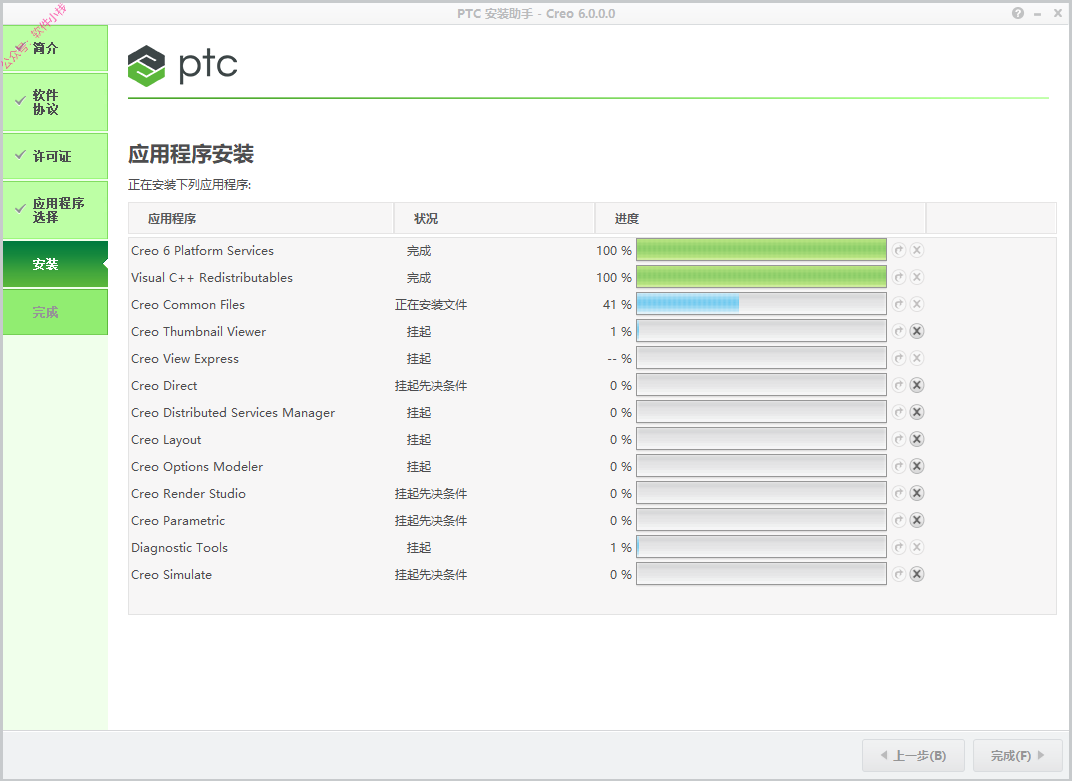The width and height of the screenshot is (1072, 781).
Task: Cancel the Creo Direct installation
Action: tap(917, 385)
